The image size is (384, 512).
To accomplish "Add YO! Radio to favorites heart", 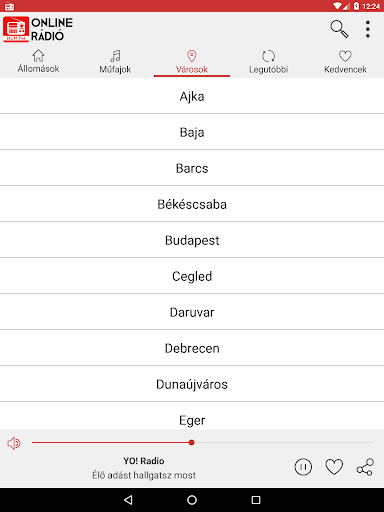I will click(334, 467).
